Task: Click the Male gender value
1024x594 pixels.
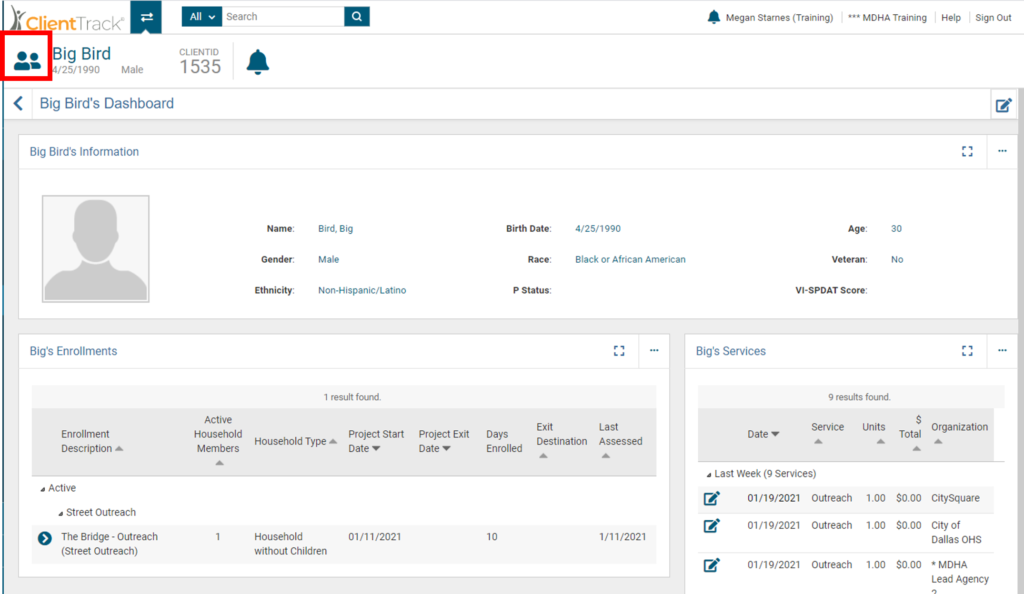Action: coord(328,259)
